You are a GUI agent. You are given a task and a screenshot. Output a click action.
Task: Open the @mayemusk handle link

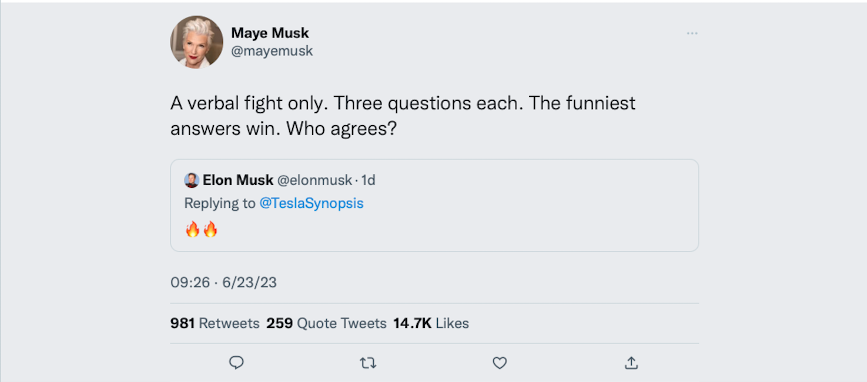(272, 51)
